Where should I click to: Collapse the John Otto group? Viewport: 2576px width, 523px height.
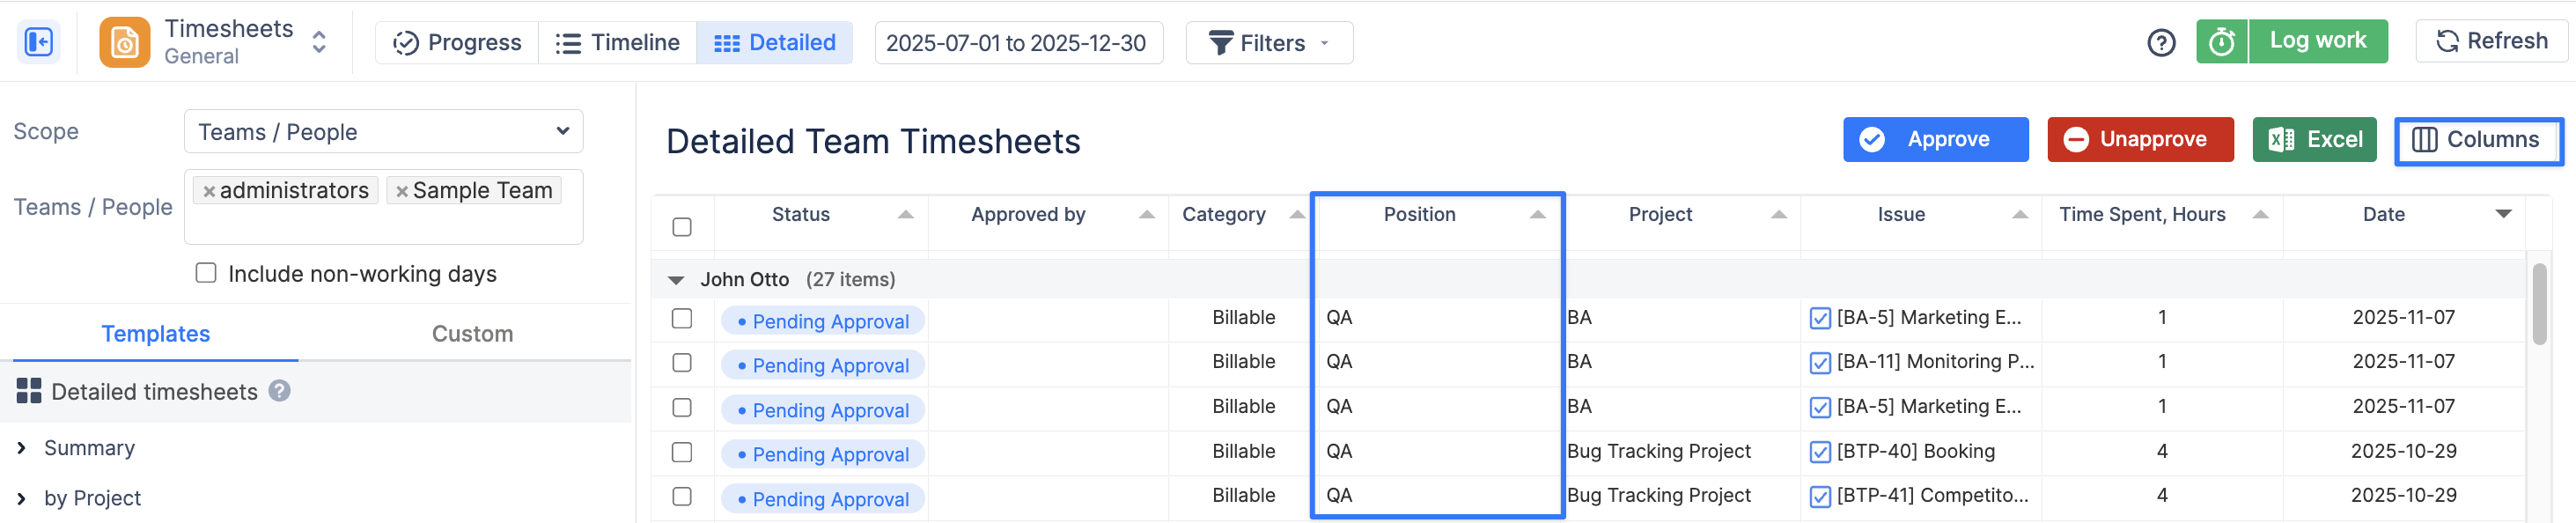(x=676, y=280)
